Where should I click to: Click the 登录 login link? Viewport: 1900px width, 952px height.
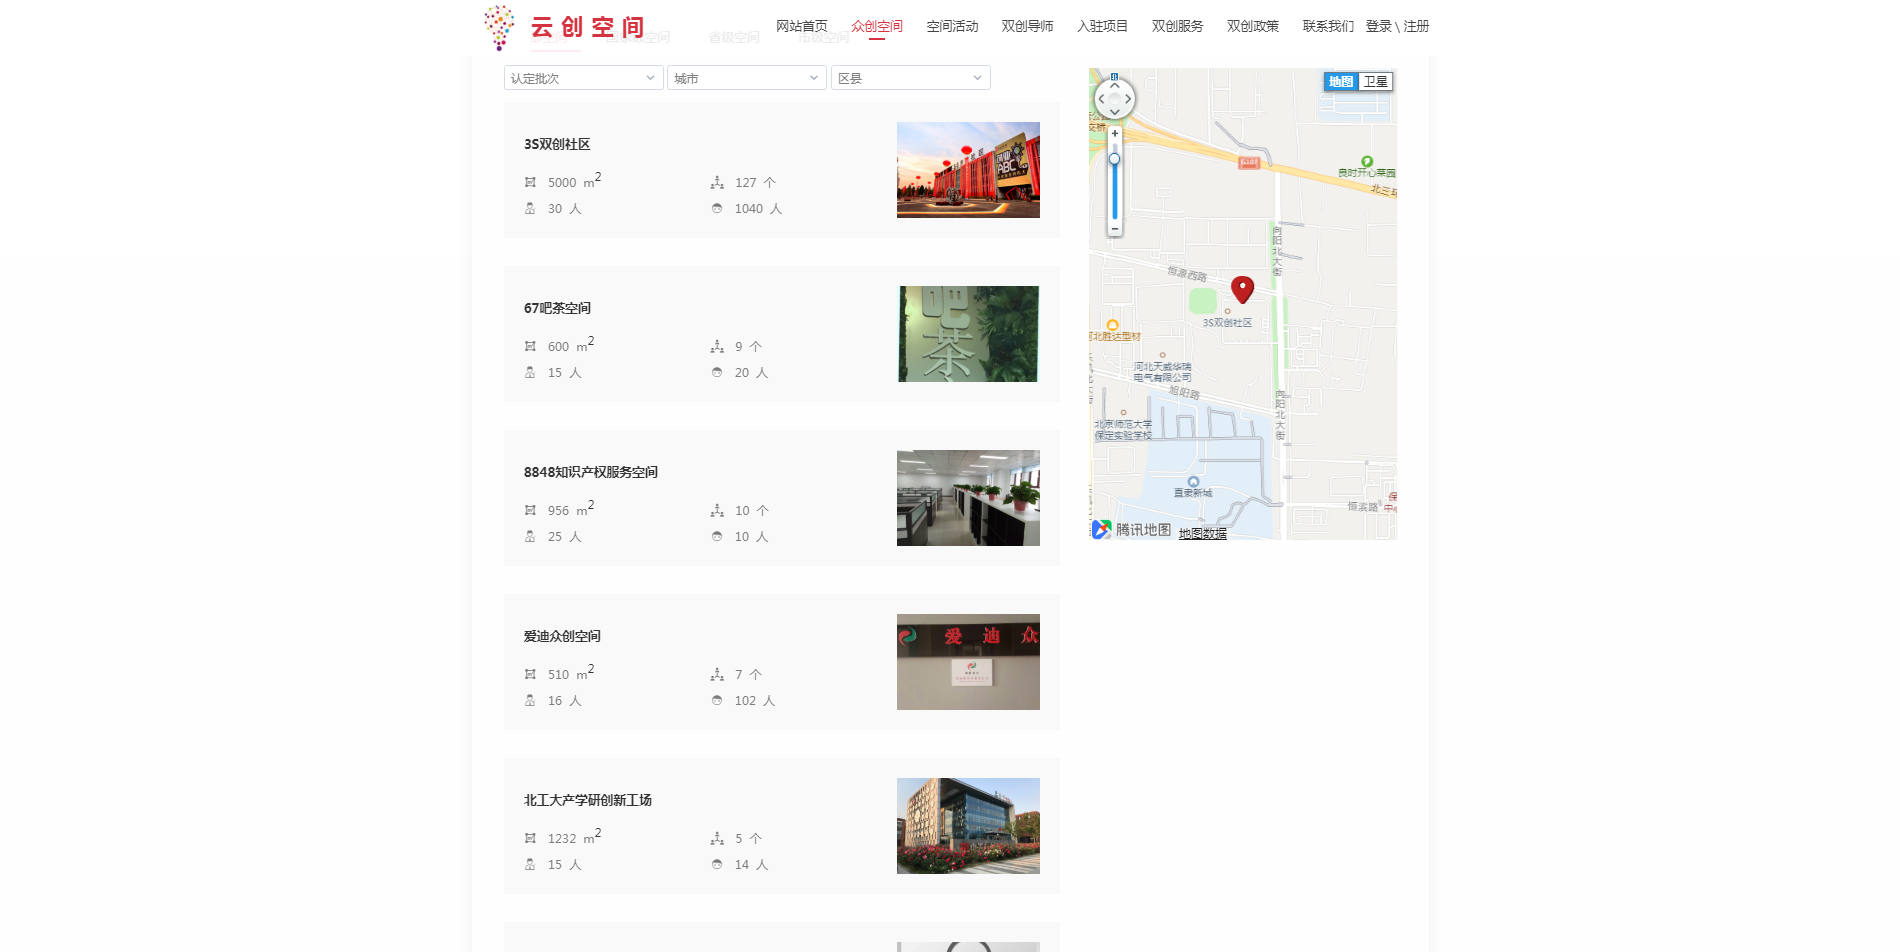(1379, 26)
